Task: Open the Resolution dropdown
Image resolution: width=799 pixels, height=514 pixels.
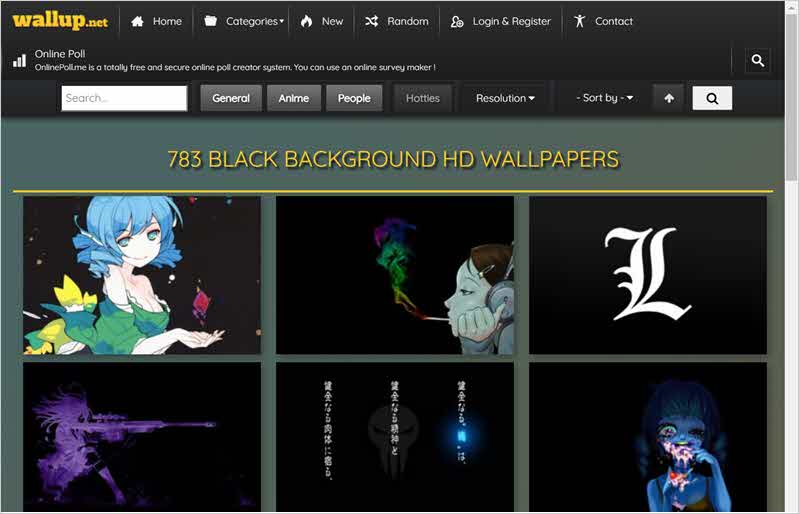Action: (505, 98)
